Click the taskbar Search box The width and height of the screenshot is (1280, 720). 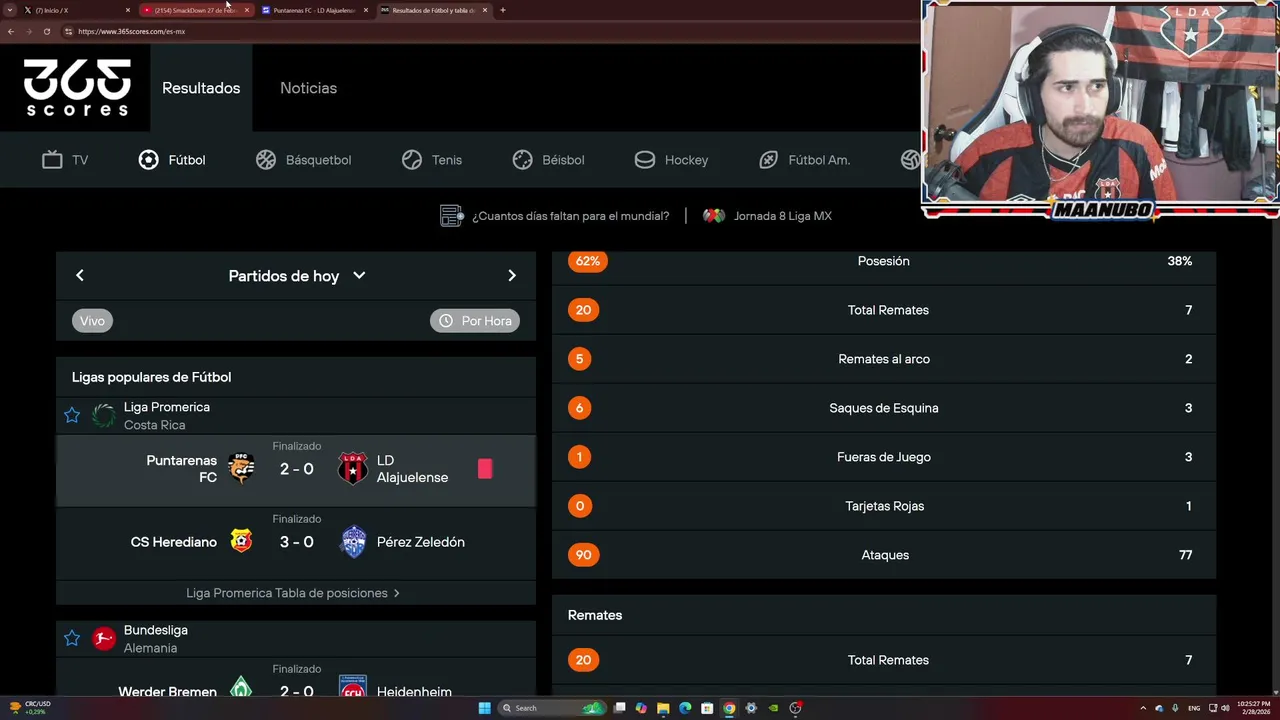click(552, 708)
